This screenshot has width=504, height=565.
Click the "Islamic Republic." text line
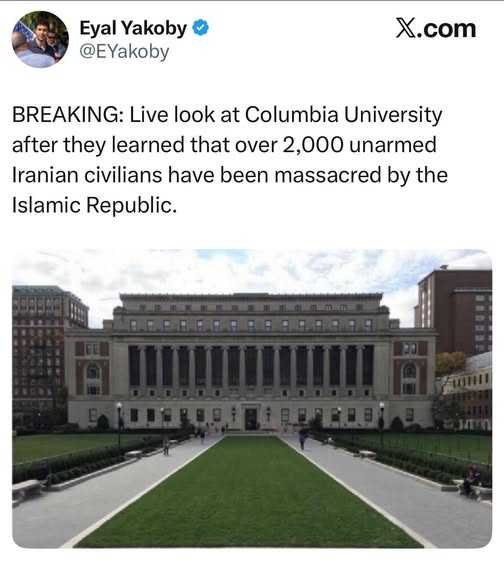[94, 205]
